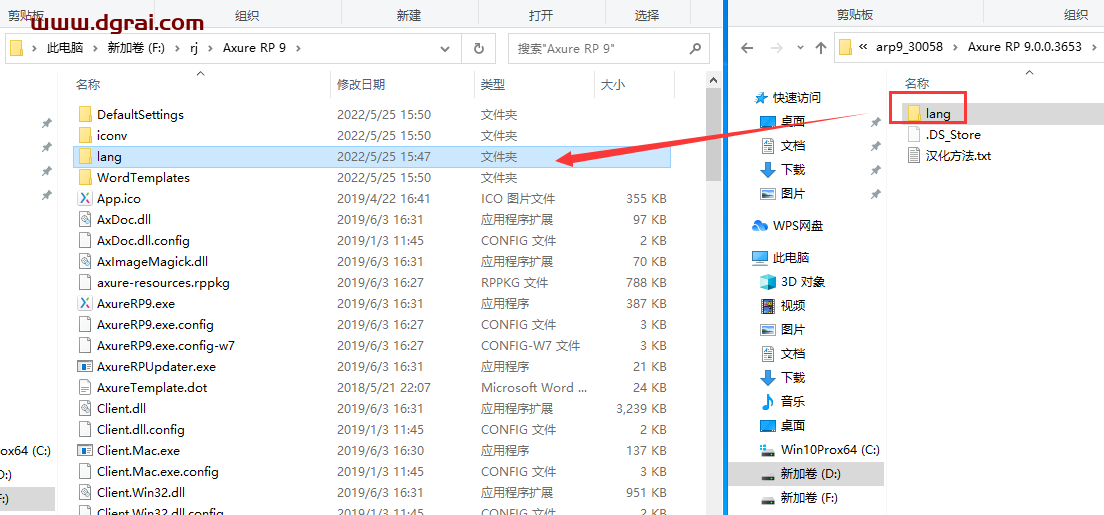This screenshot has height=515, width=1104.
Task: Go back in the right Explorer window
Action: pyautogui.click(x=747, y=48)
